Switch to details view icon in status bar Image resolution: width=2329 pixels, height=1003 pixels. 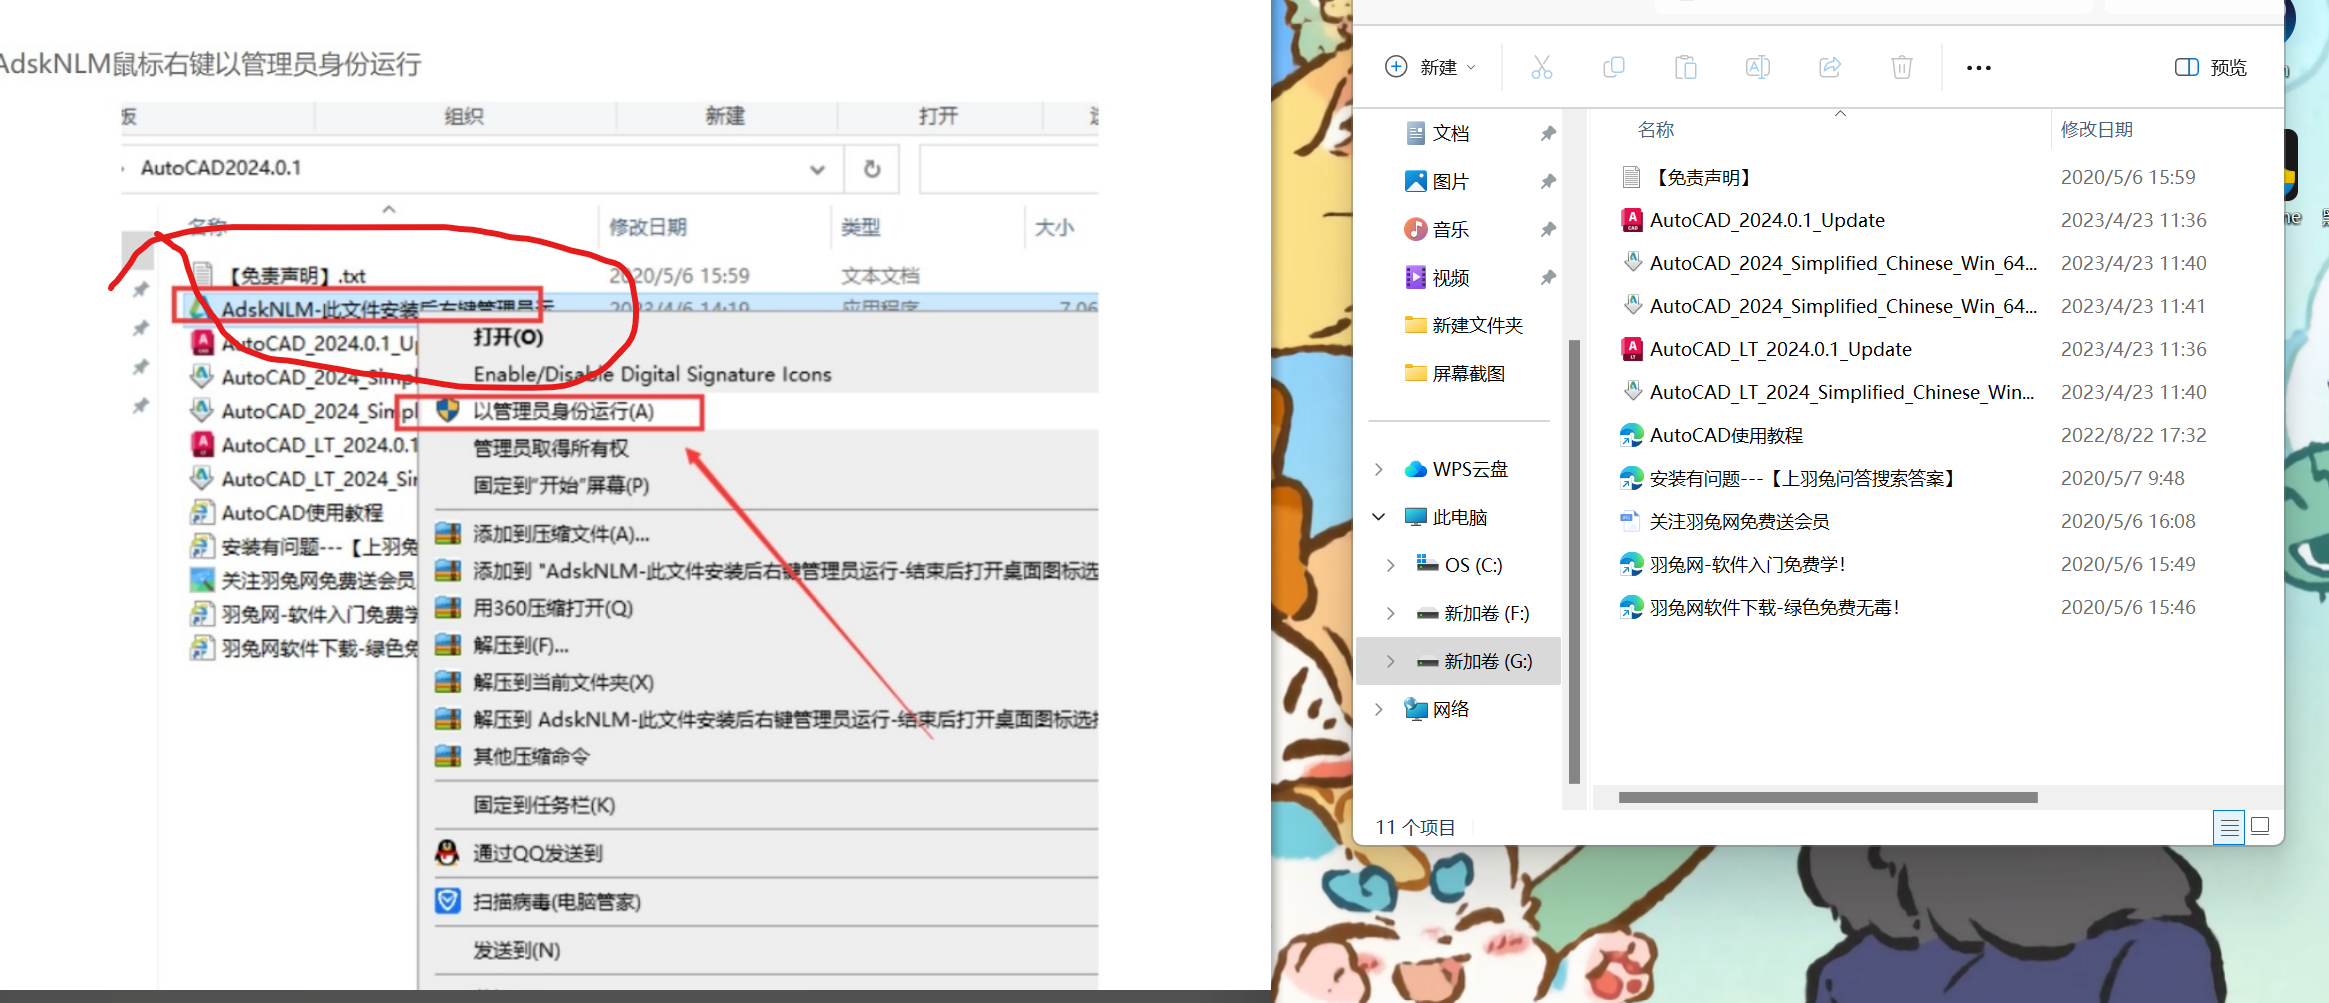coord(2228,827)
